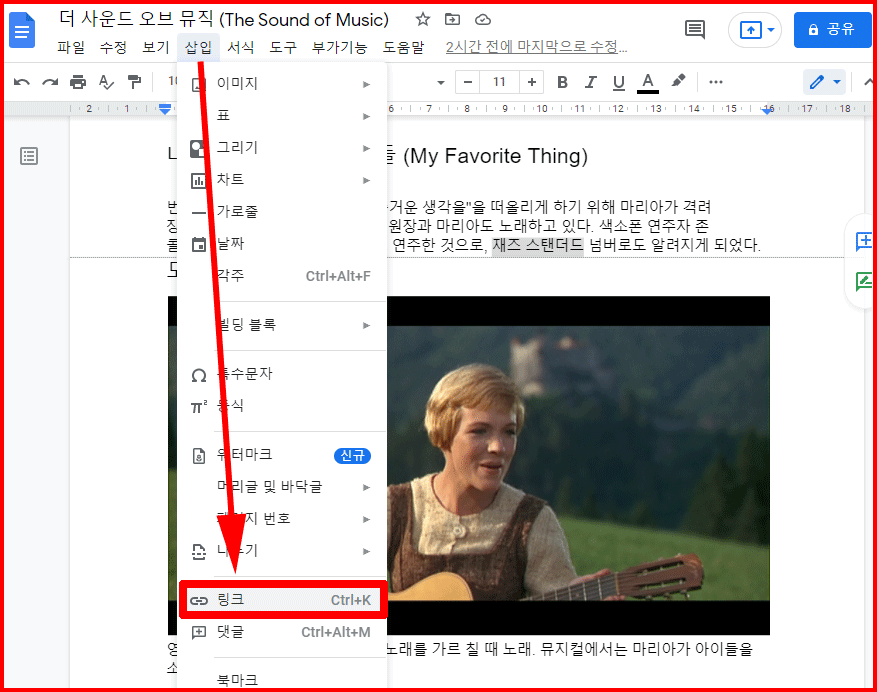This screenshot has width=877, height=692.
Task: Toggle underline formatting
Action: (619, 82)
